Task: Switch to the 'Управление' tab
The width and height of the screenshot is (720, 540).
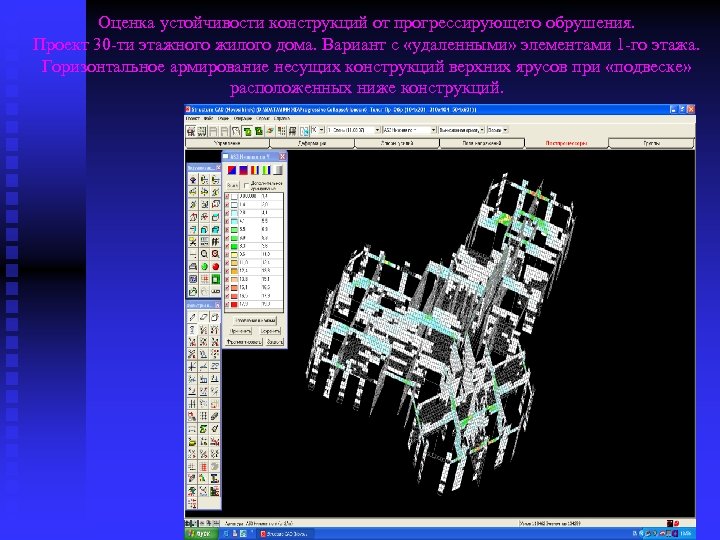Action: coord(227,143)
